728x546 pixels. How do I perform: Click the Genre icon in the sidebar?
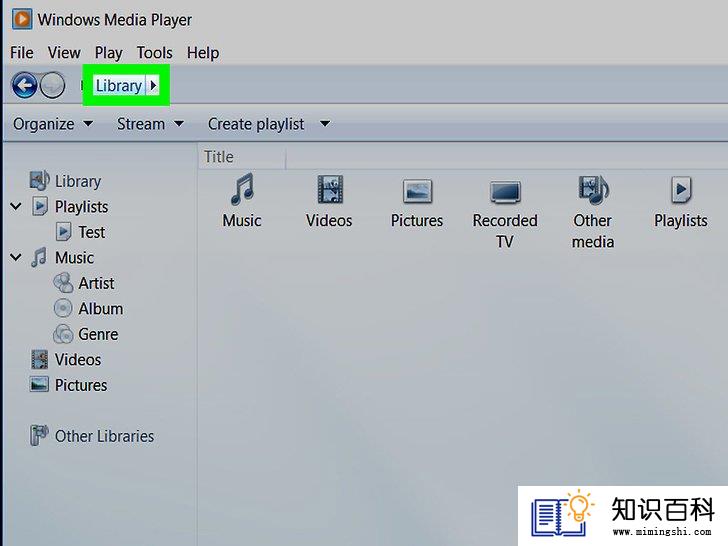point(63,334)
